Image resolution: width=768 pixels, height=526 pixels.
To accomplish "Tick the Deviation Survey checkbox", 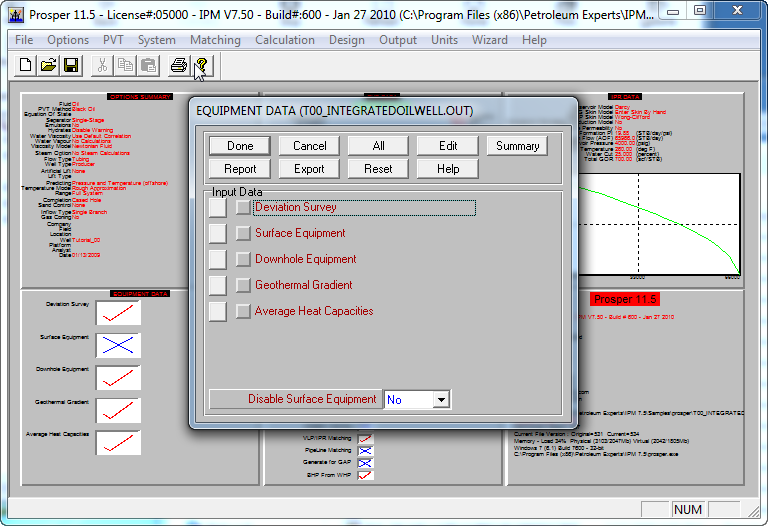I will pos(243,207).
